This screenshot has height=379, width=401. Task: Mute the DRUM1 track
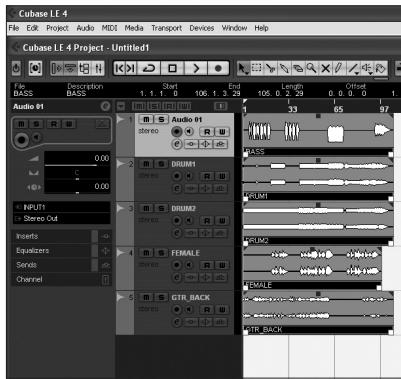(x=146, y=164)
